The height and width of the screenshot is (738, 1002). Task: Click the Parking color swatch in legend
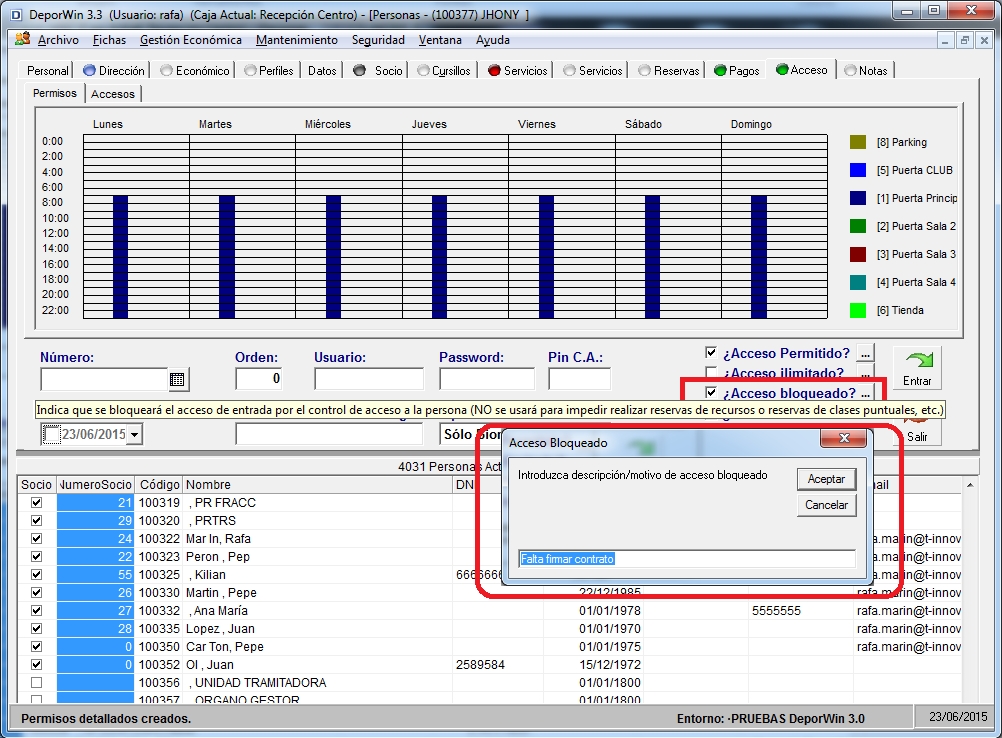[x=858, y=142]
